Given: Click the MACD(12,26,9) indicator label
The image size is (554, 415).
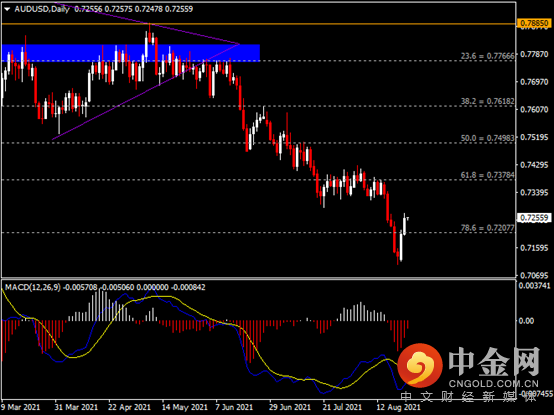Looking at the screenshot, I should point(33,287).
